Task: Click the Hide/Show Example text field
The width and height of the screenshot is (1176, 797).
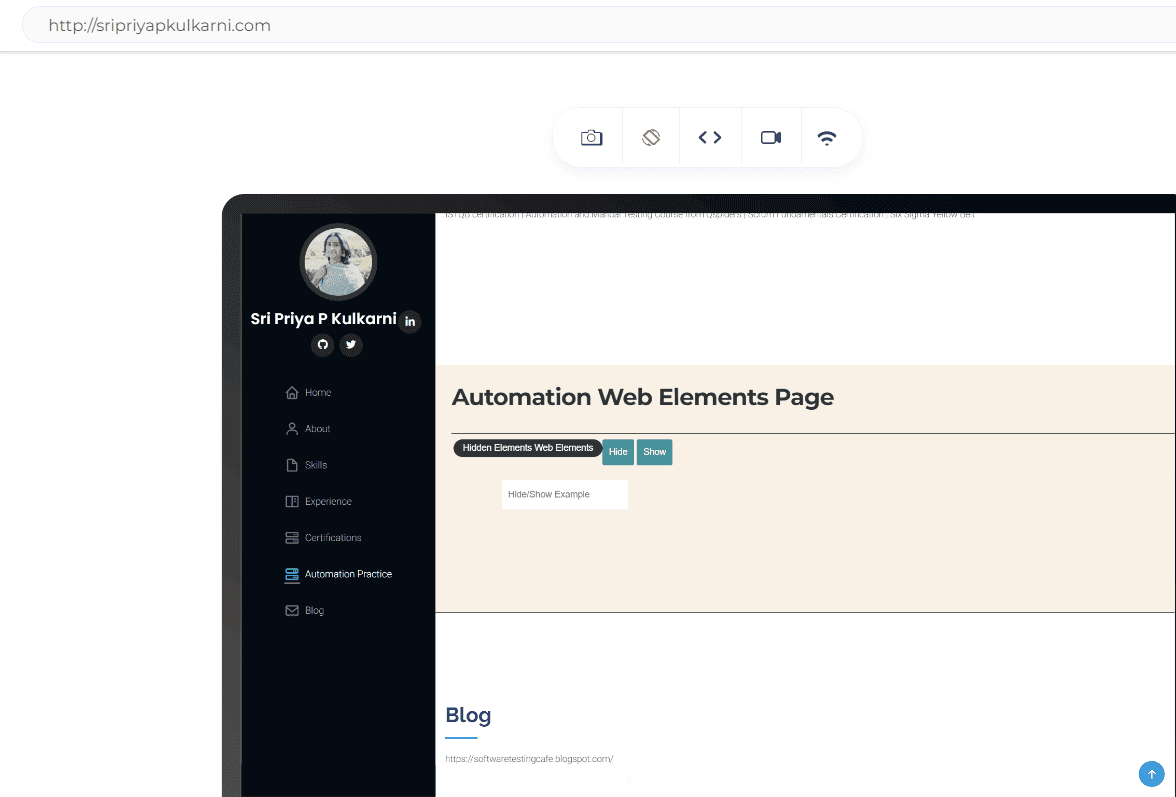Action: point(564,495)
